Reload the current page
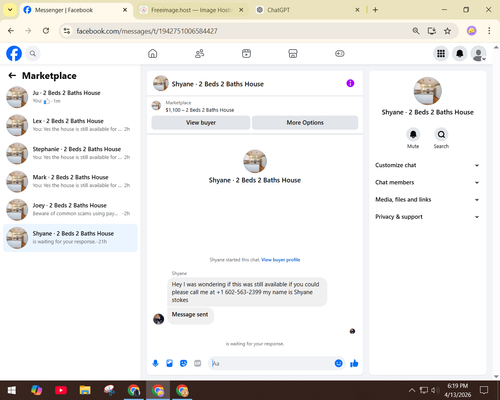 [x=46, y=31]
